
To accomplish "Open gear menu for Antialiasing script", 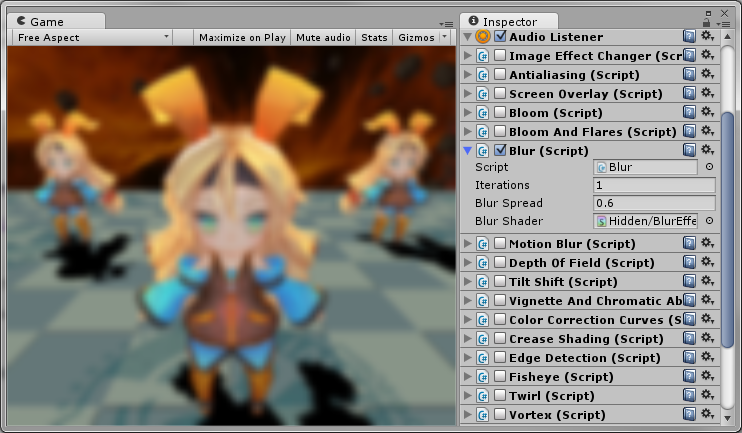I will click(x=707, y=74).
